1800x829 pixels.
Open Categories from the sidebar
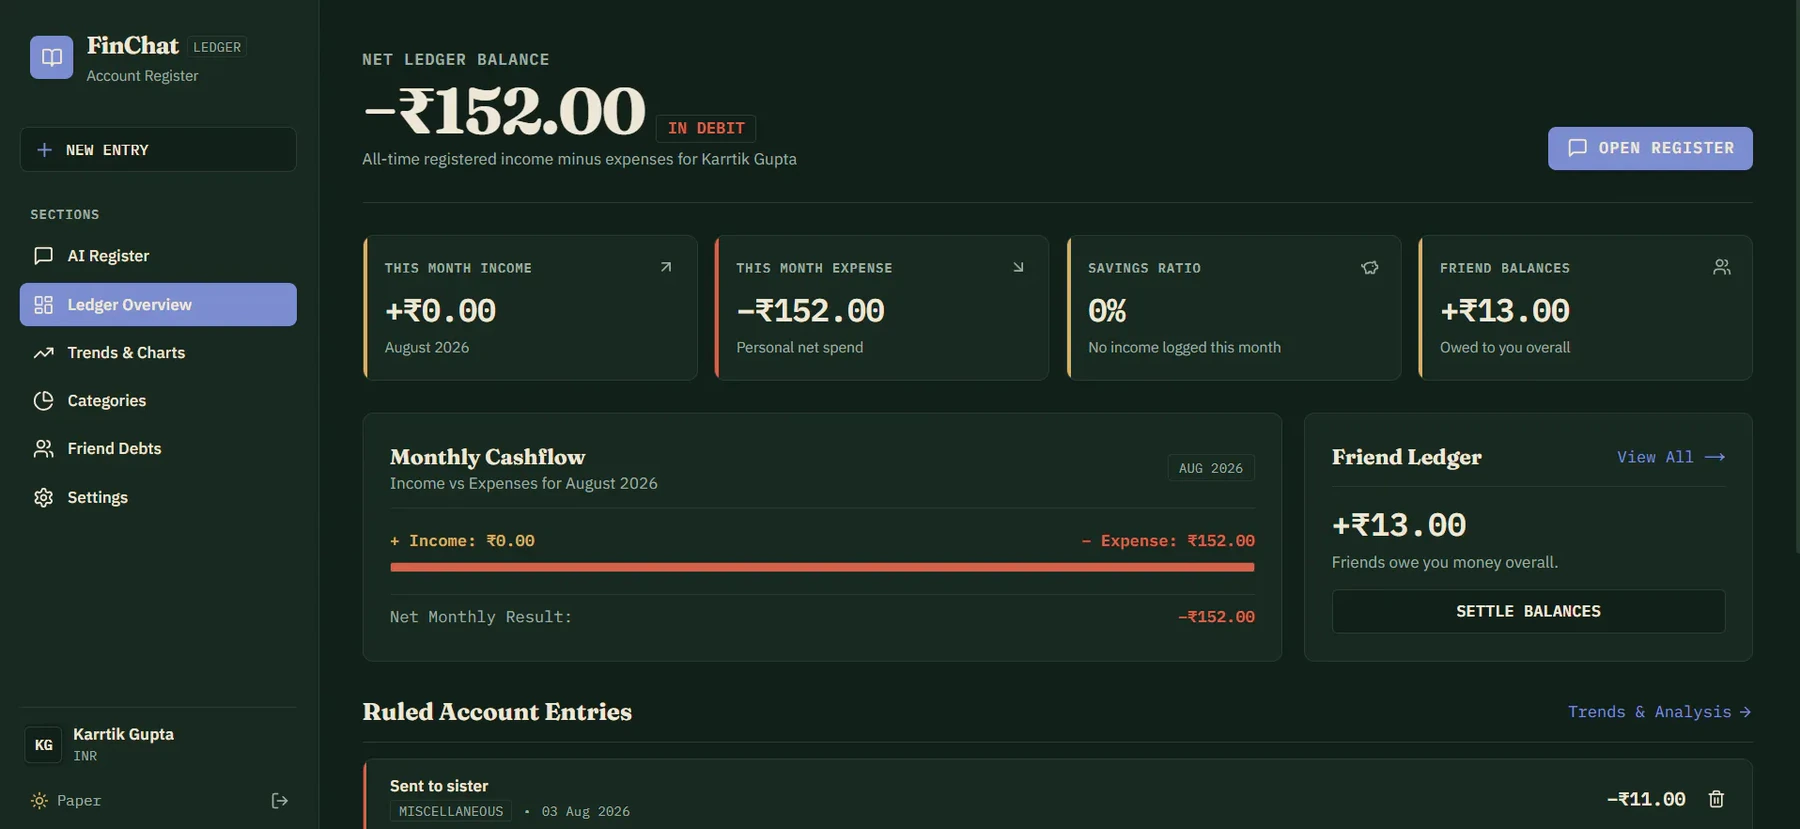point(158,401)
